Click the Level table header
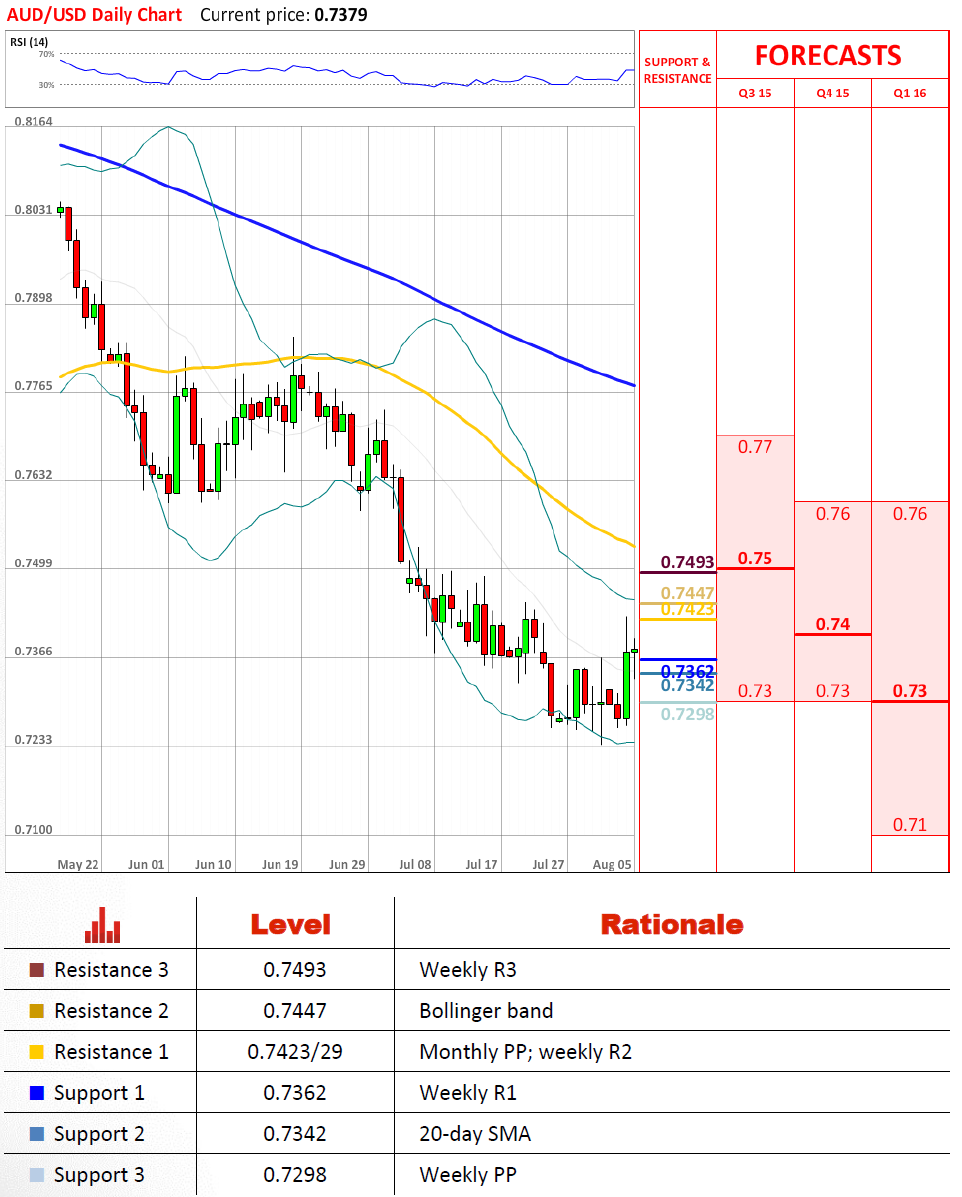This screenshot has width=962, height=1197. (290, 924)
